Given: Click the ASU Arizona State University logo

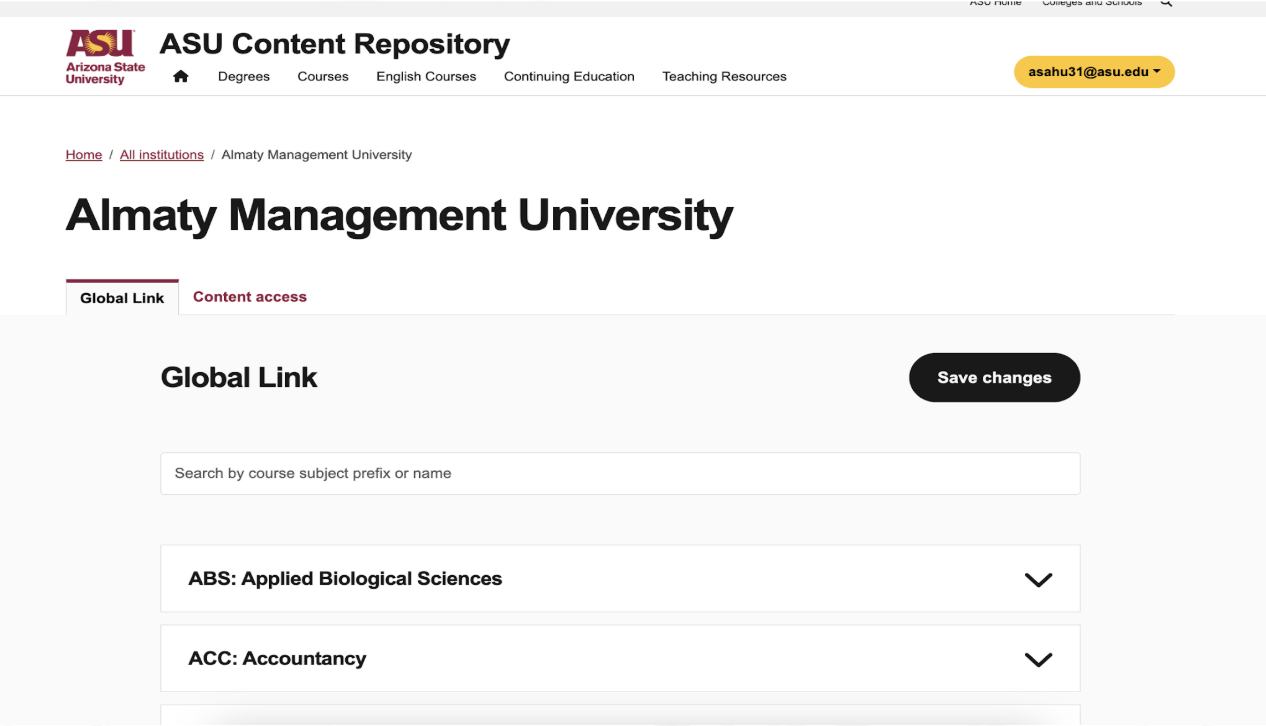Looking at the screenshot, I should pos(105,59).
